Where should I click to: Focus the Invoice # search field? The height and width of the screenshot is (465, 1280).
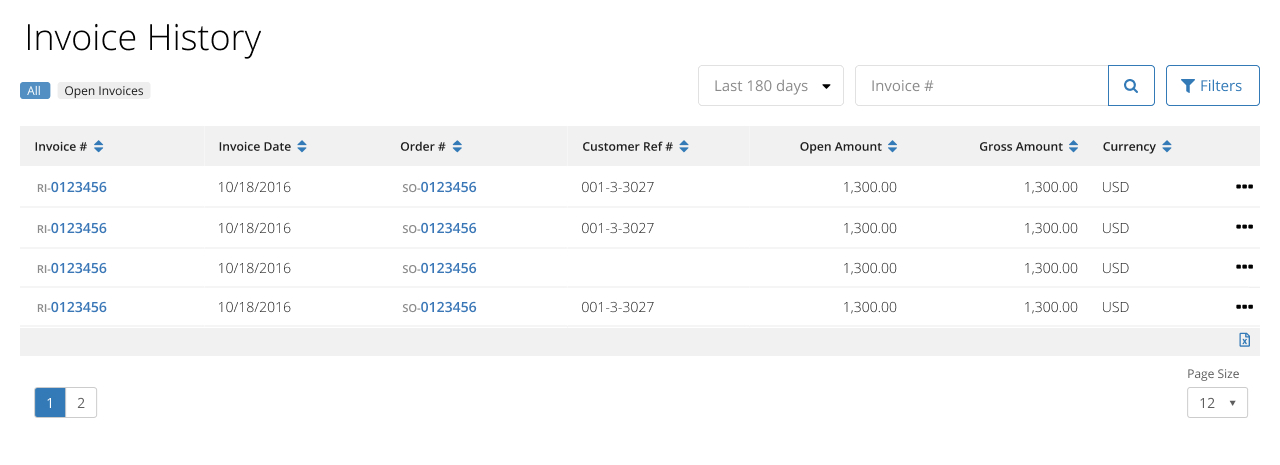pos(981,86)
